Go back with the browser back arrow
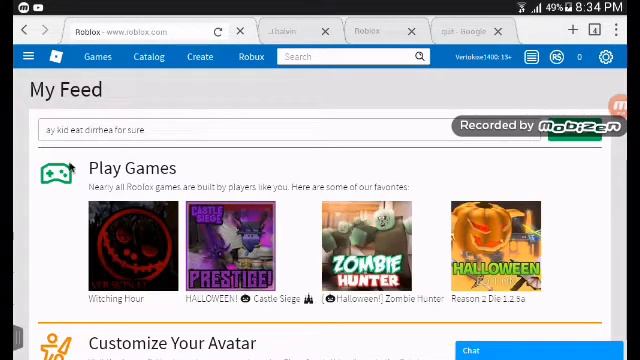640x360 pixels. click(25, 30)
